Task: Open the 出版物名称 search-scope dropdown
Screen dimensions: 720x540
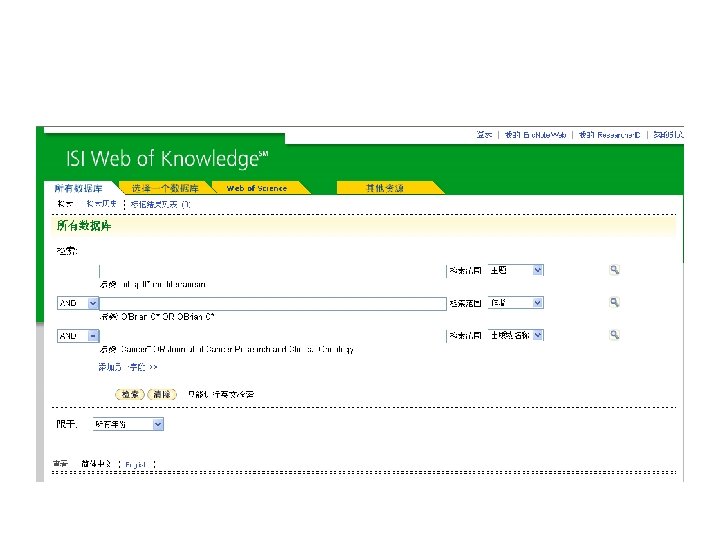Action: tap(516, 335)
